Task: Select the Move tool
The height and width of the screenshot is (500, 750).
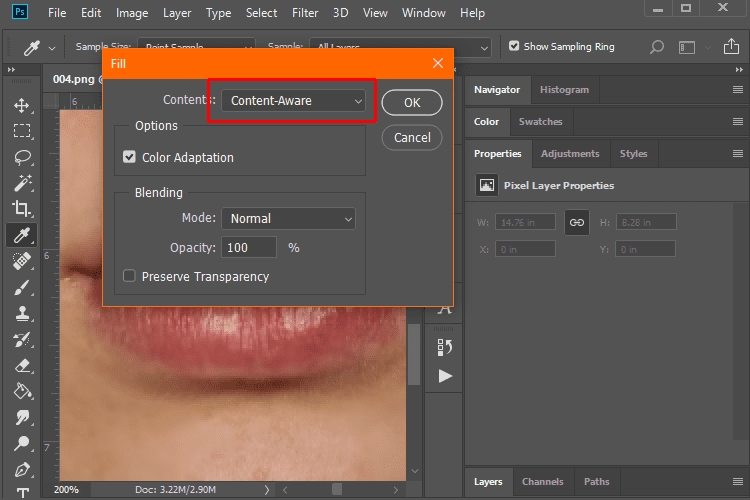Action: point(21,105)
